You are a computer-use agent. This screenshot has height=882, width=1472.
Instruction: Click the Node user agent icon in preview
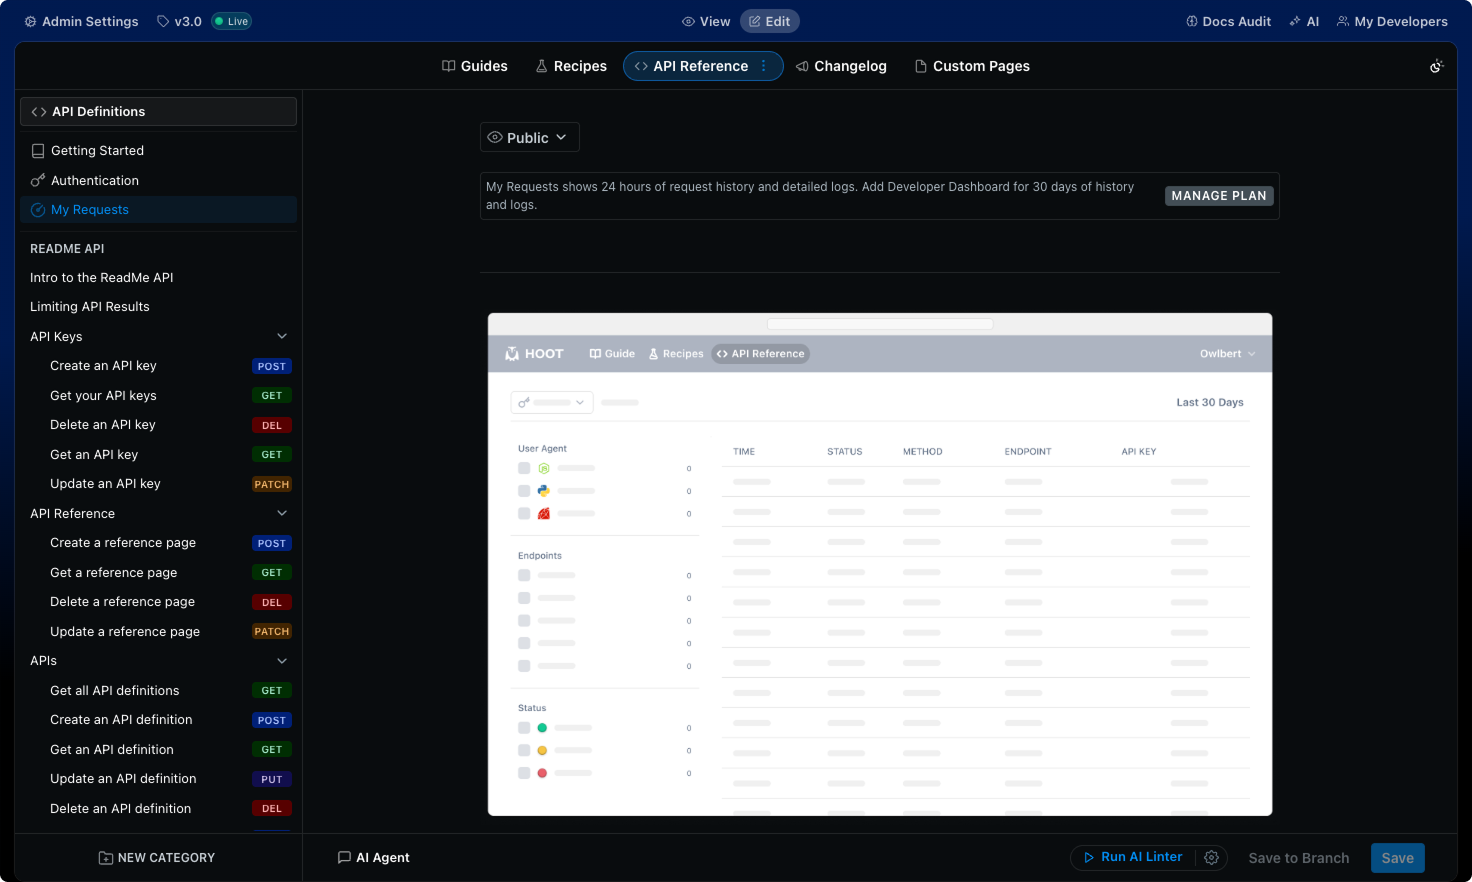[544, 468]
